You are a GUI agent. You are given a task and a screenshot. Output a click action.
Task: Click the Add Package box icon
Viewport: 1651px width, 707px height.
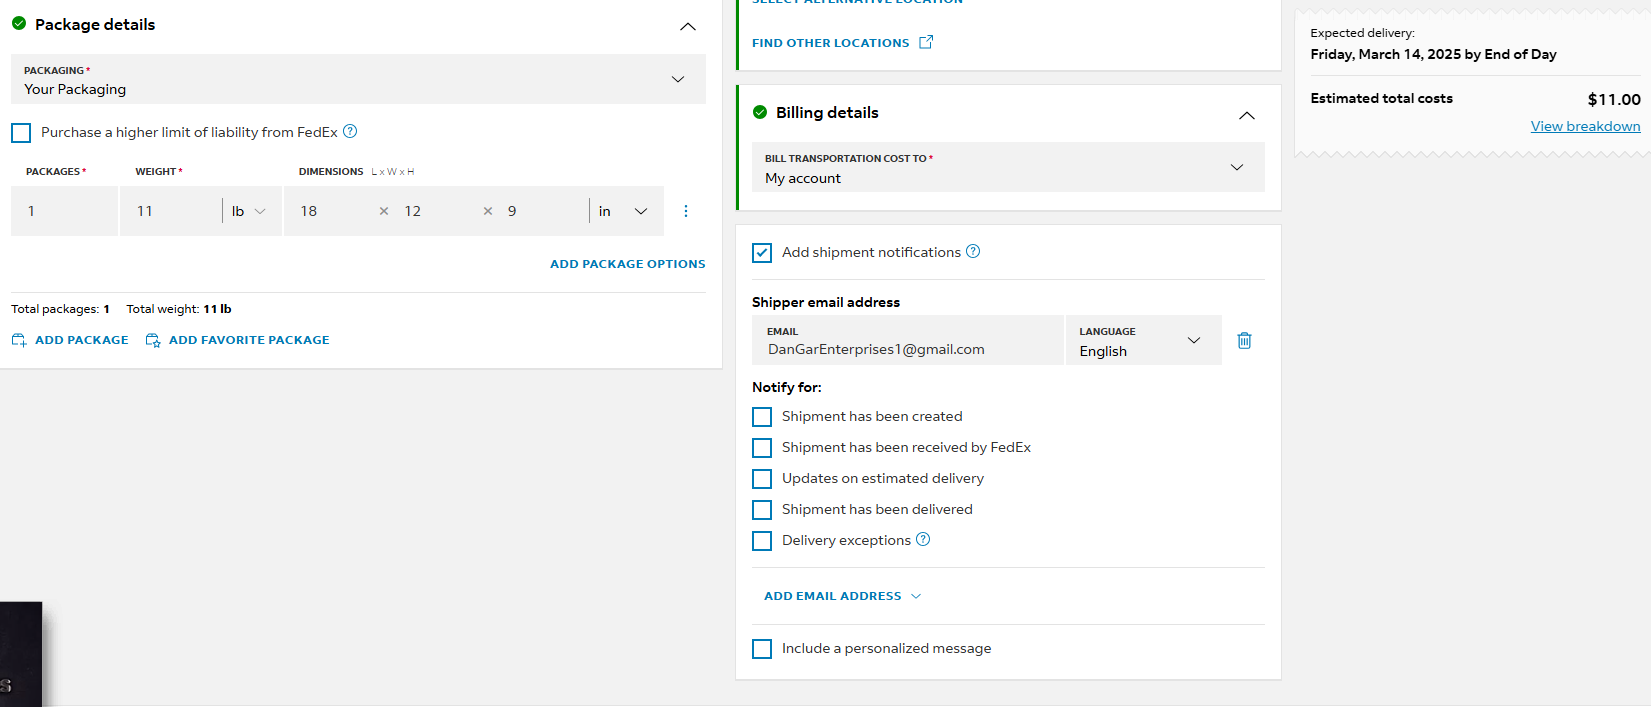19,340
